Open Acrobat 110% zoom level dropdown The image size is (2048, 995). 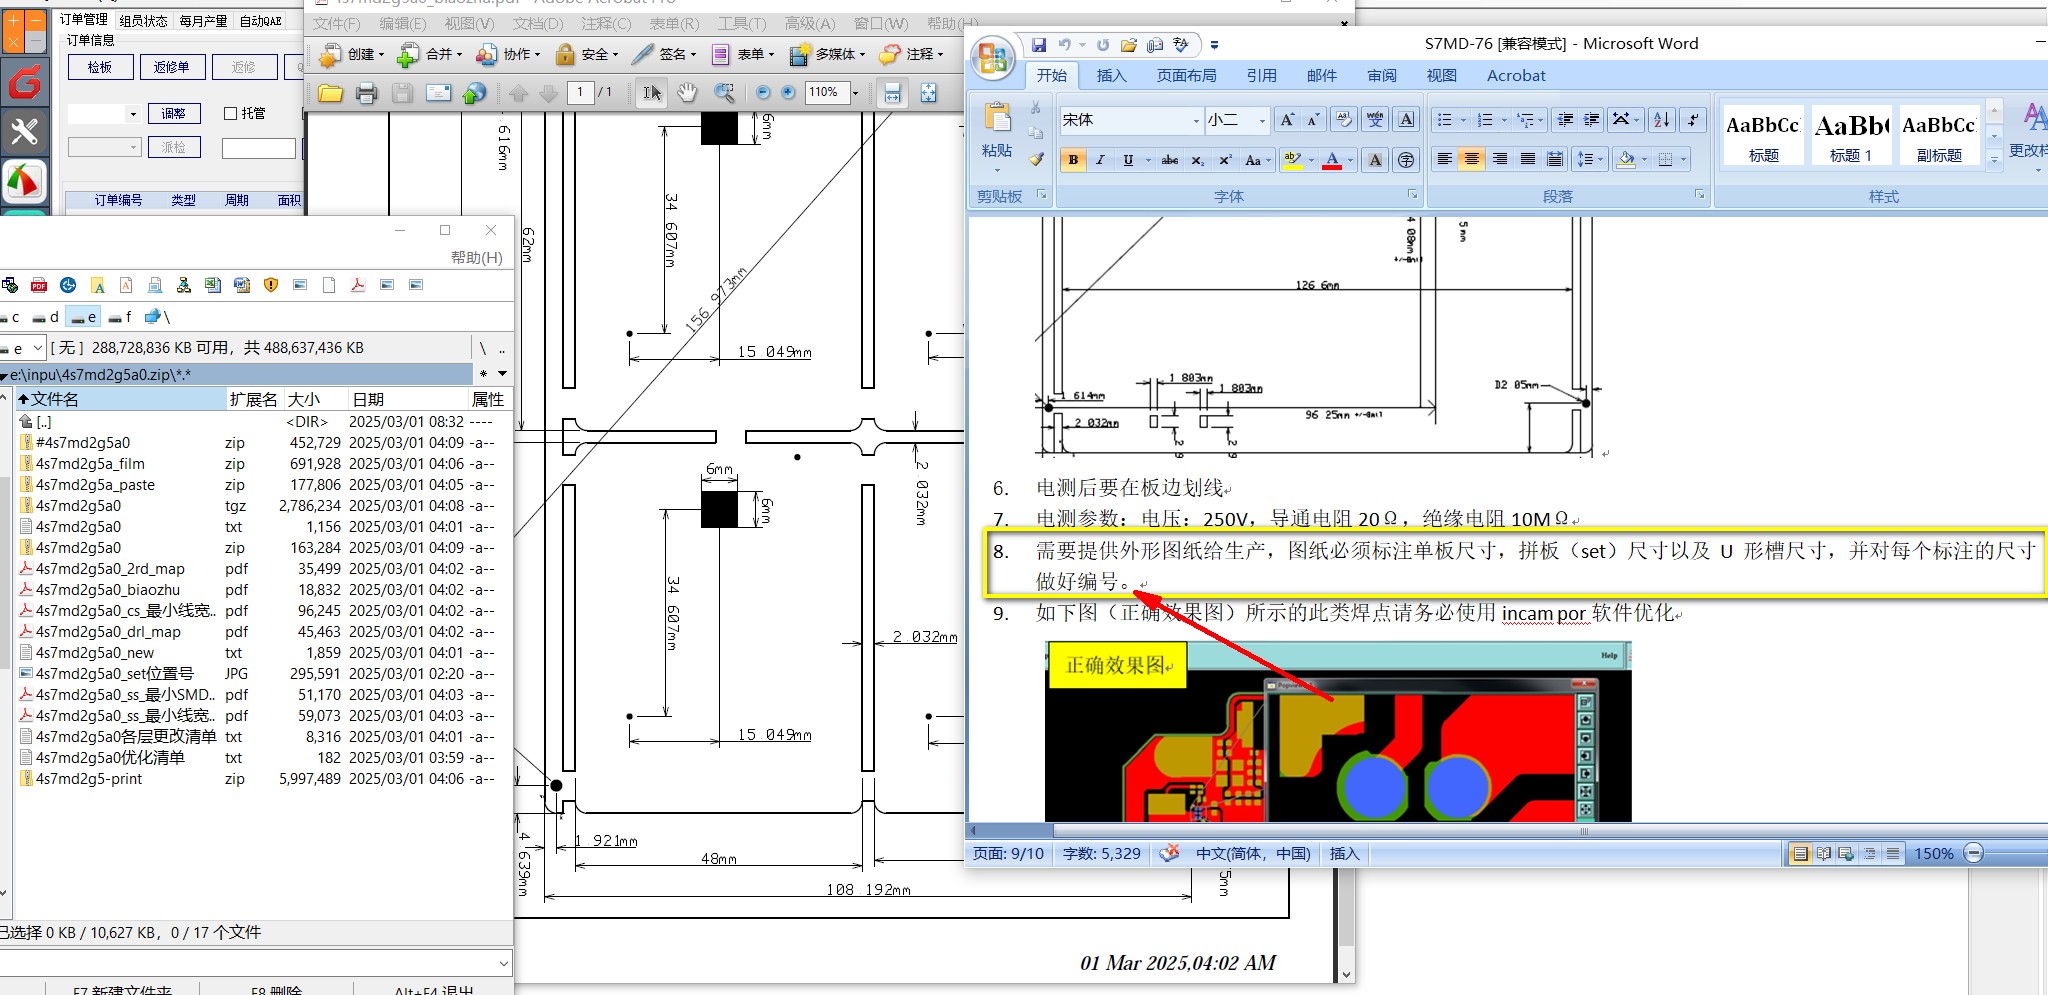(855, 93)
